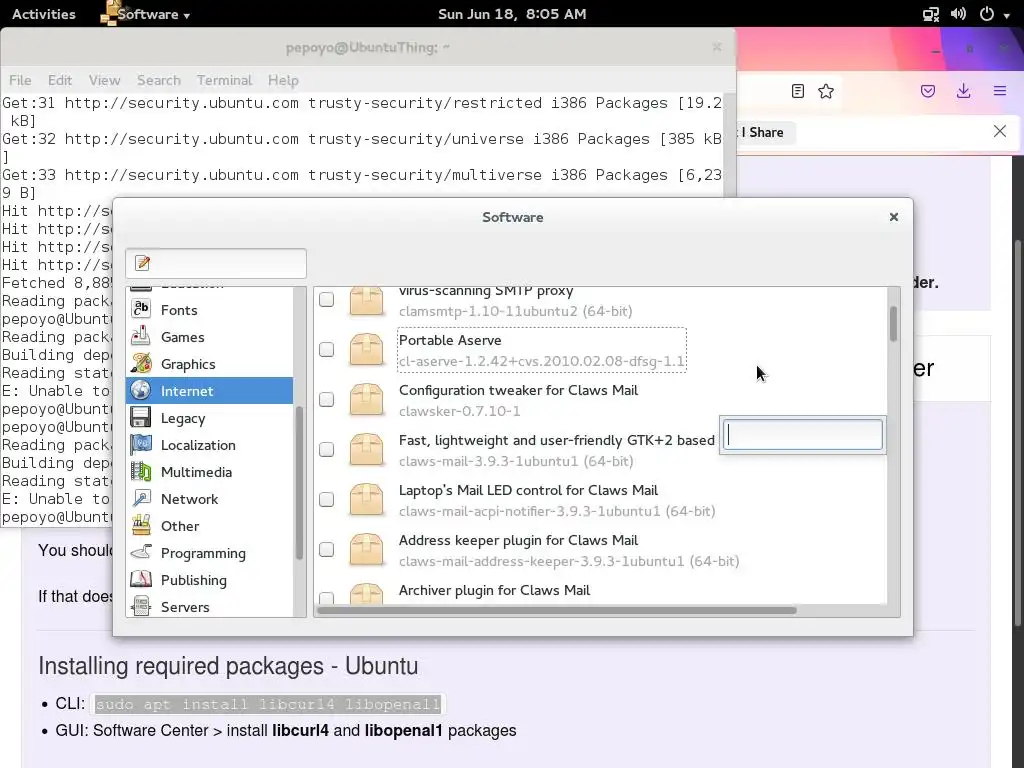Select the Publishing category icon
The width and height of the screenshot is (1024, 768).
pos(141,579)
